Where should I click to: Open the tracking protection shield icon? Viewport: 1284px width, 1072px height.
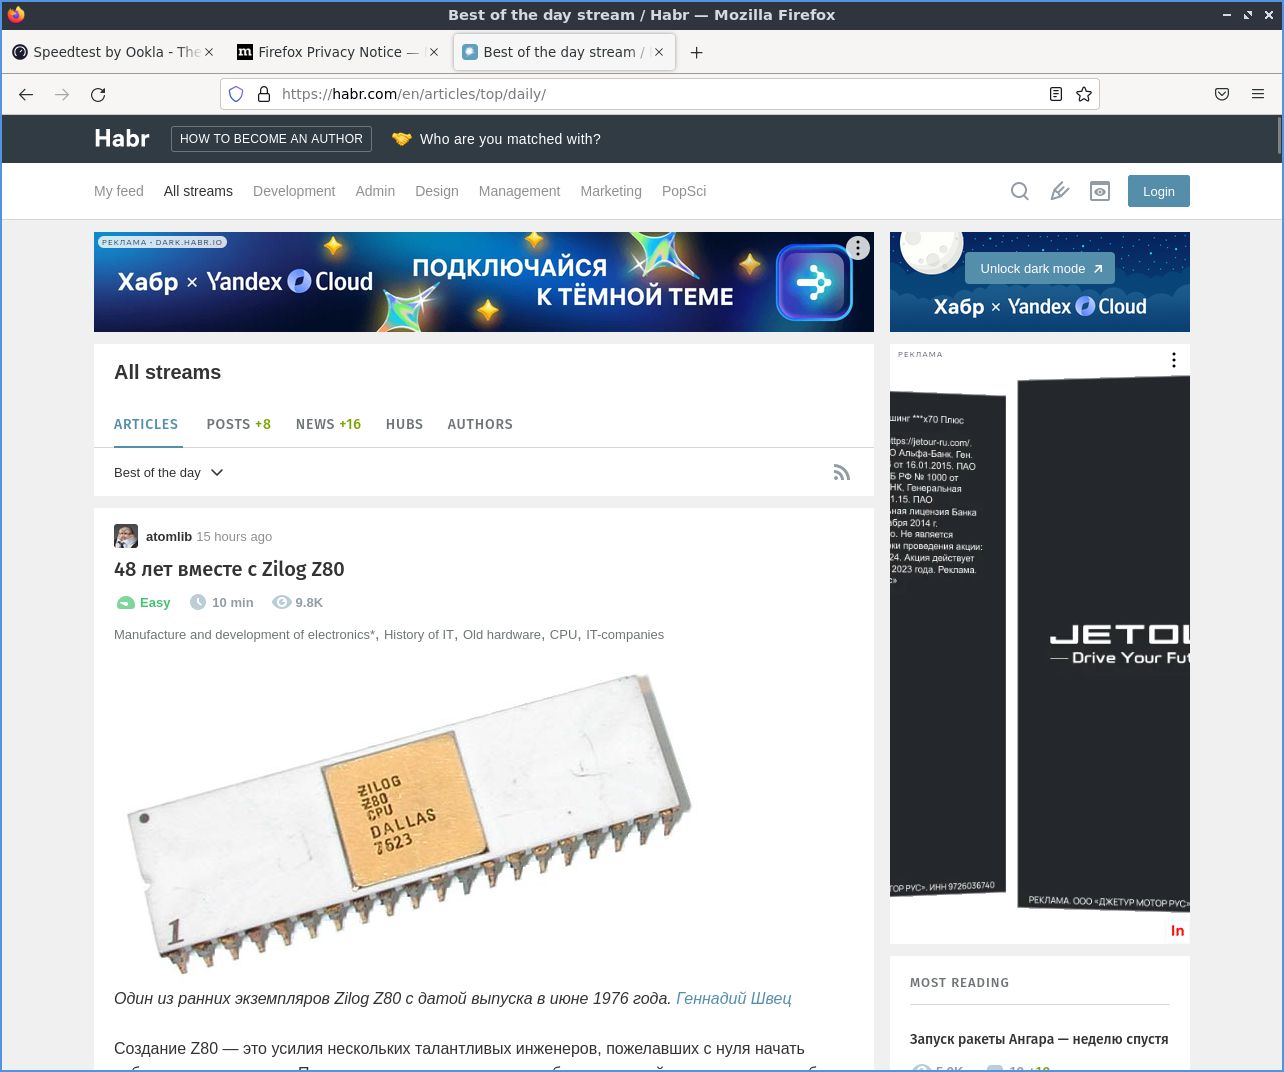[236, 94]
